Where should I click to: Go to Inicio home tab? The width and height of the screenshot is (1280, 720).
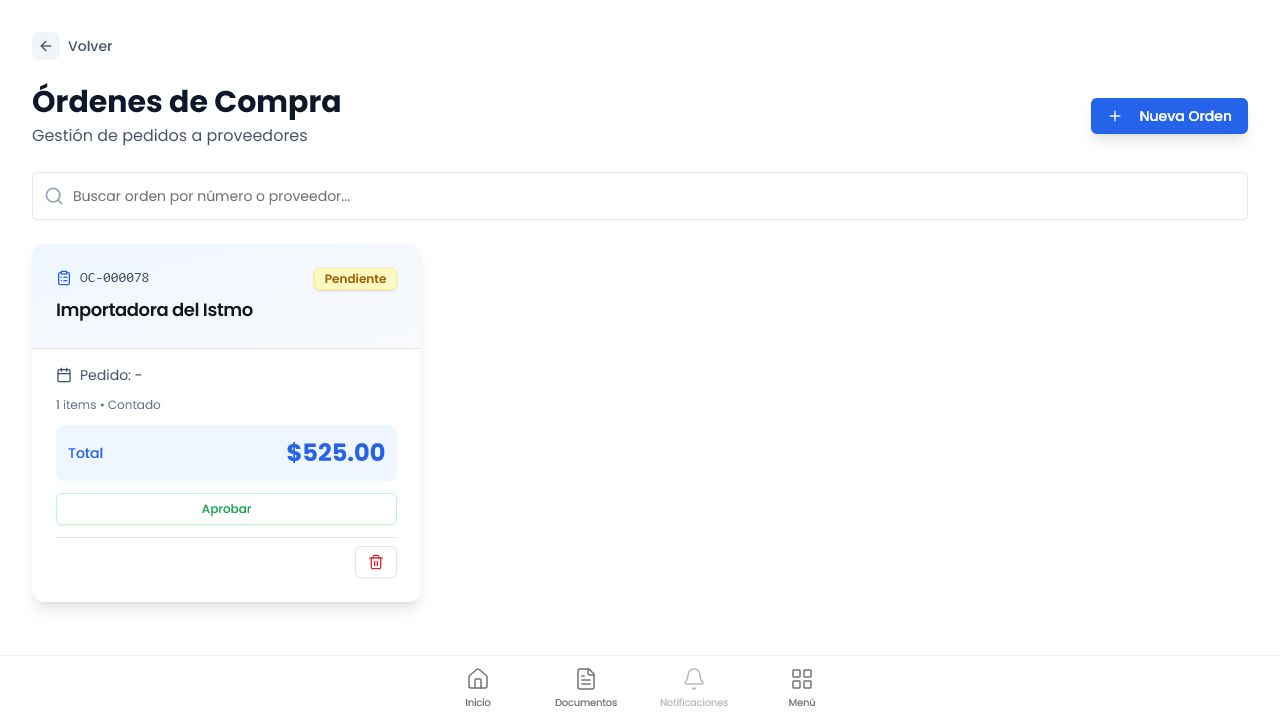point(478,687)
